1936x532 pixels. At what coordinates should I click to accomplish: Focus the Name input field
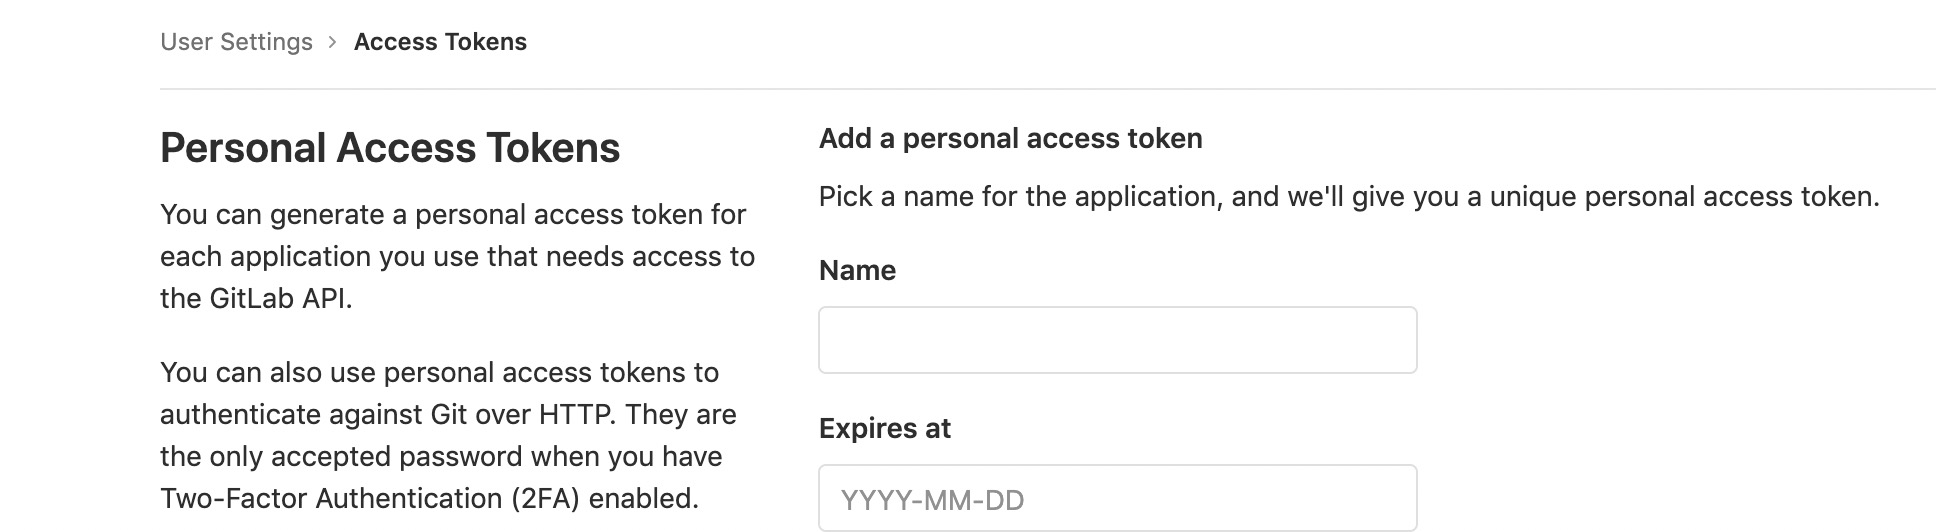tap(1117, 340)
